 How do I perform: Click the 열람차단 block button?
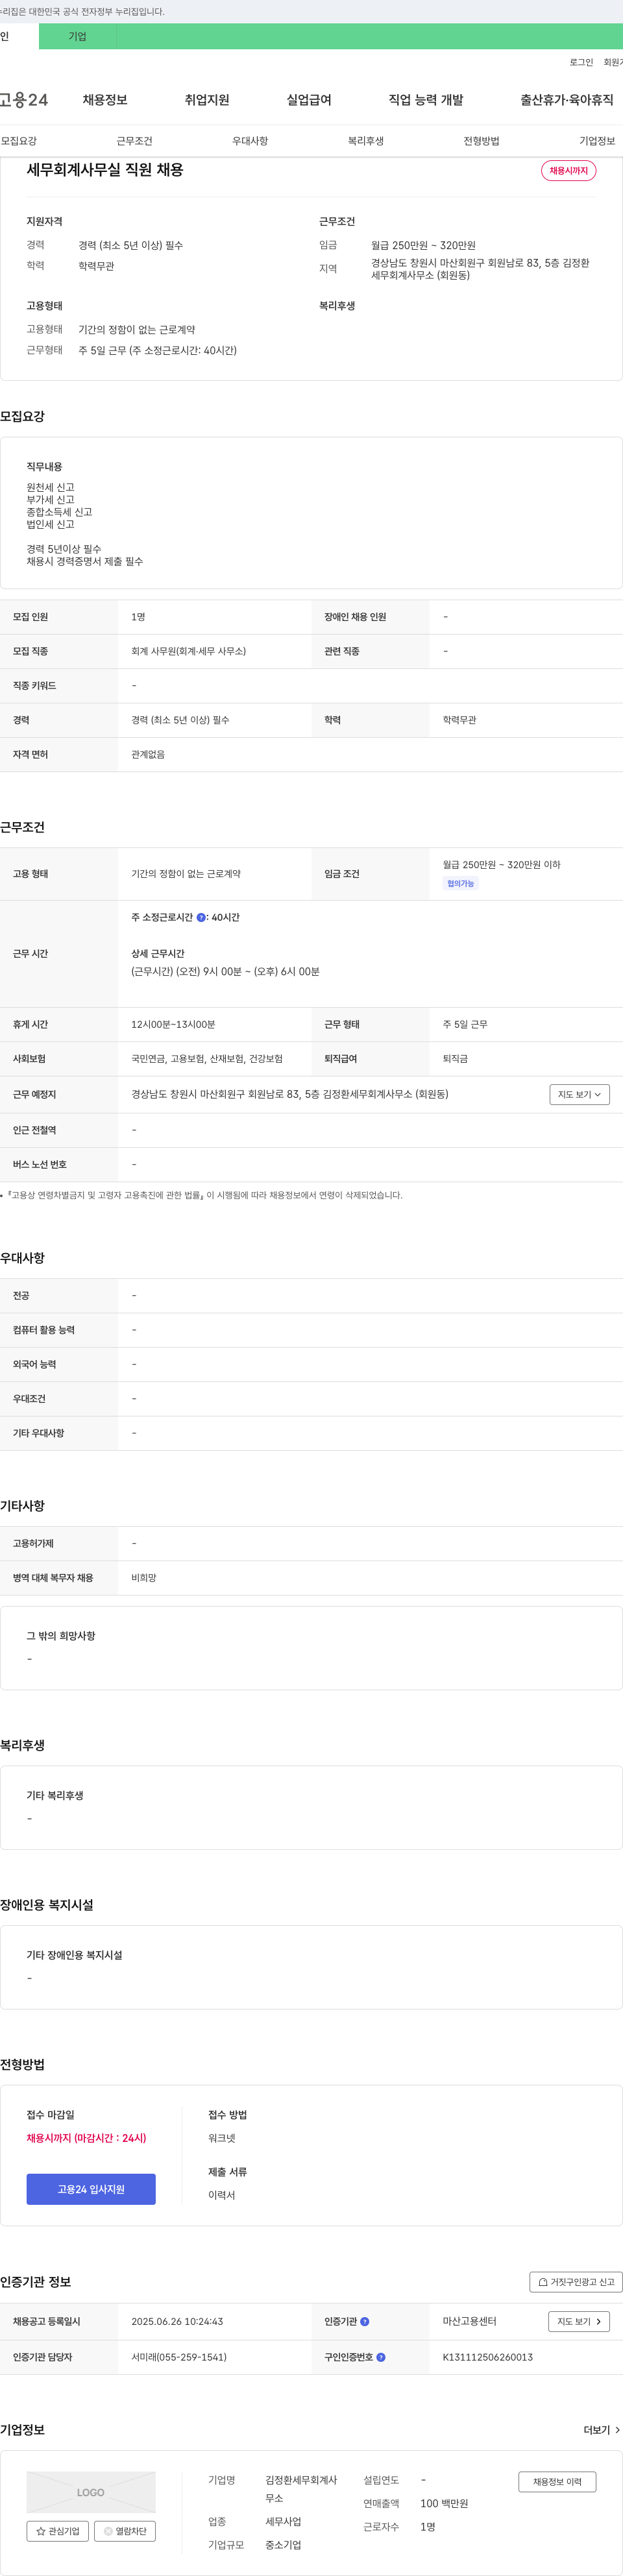[125, 2531]
